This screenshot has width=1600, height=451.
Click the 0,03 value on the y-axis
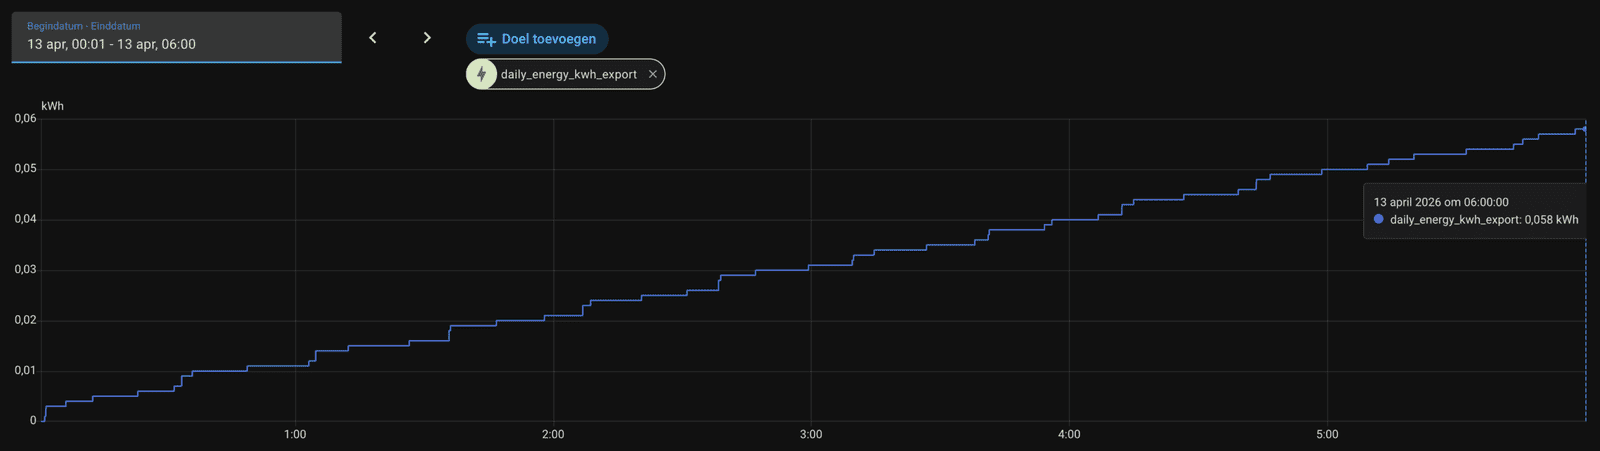(x=25, y=269)
